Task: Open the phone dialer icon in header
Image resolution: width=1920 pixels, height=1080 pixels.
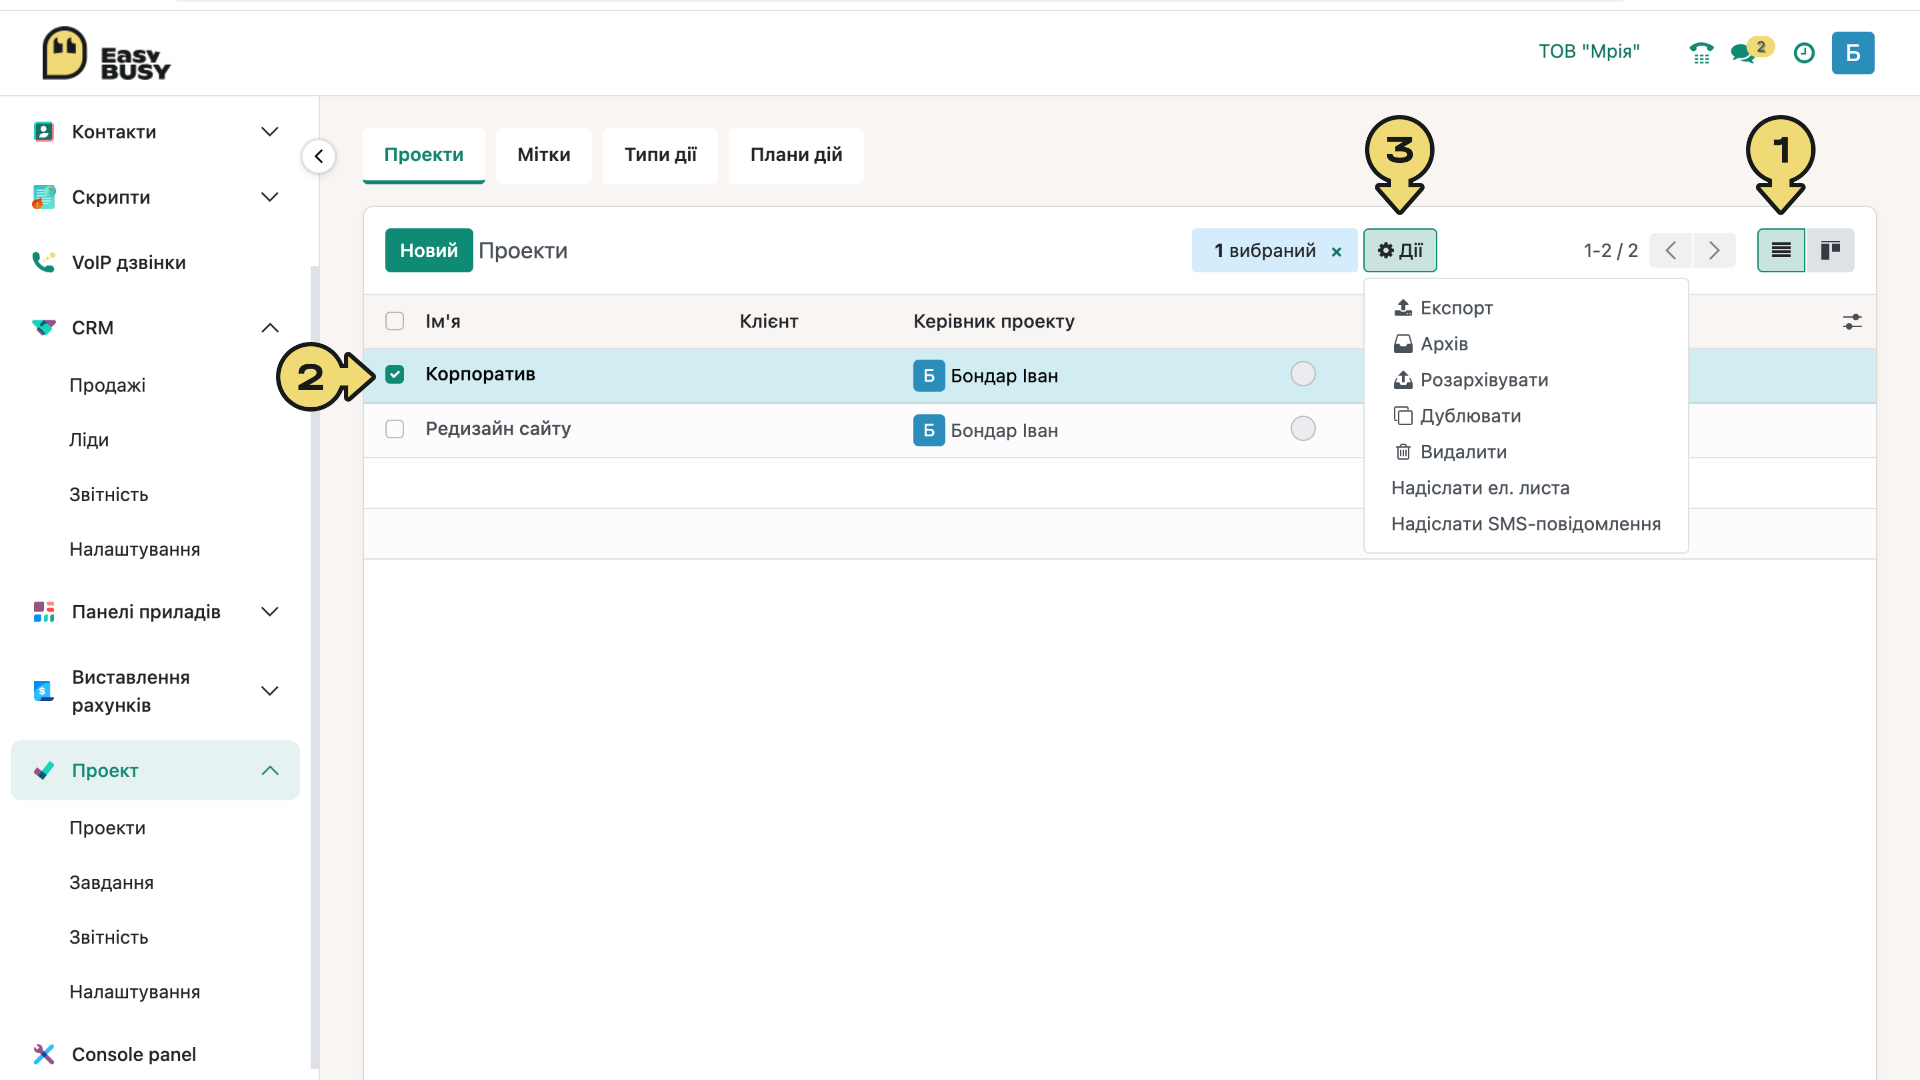Action: click(x=1701, y=53)
